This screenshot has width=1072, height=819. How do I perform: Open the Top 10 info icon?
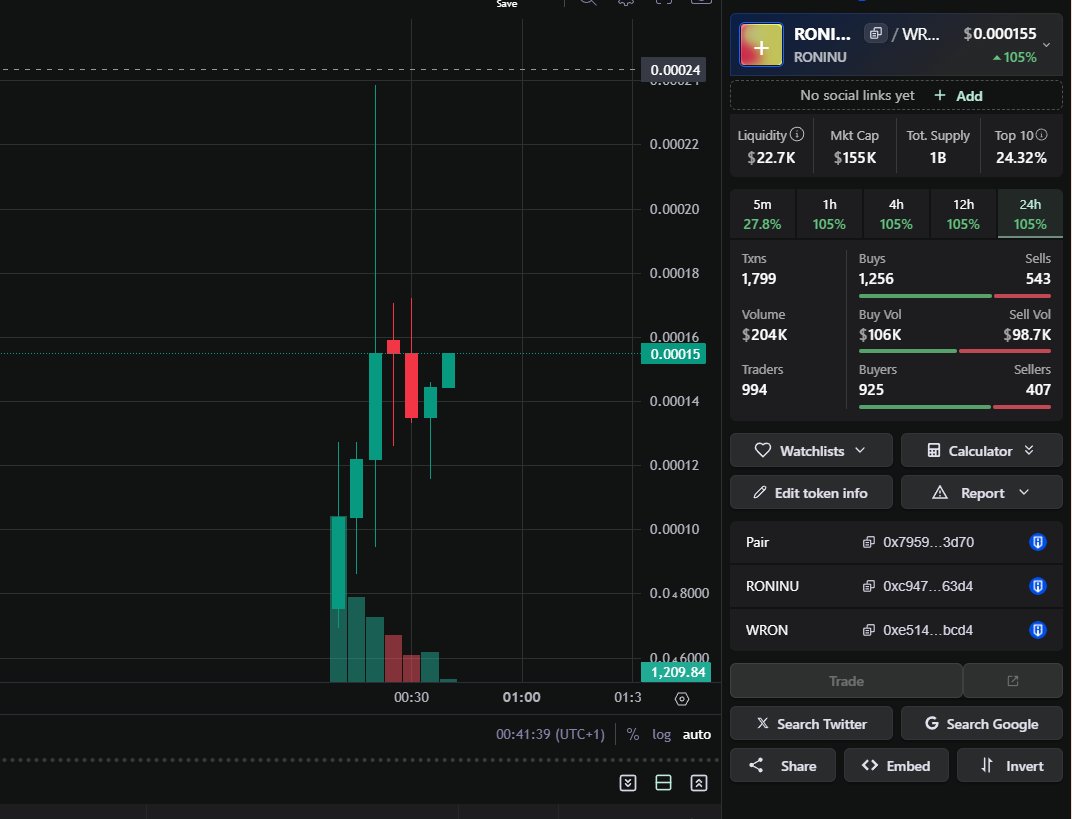pos(1041,135)
